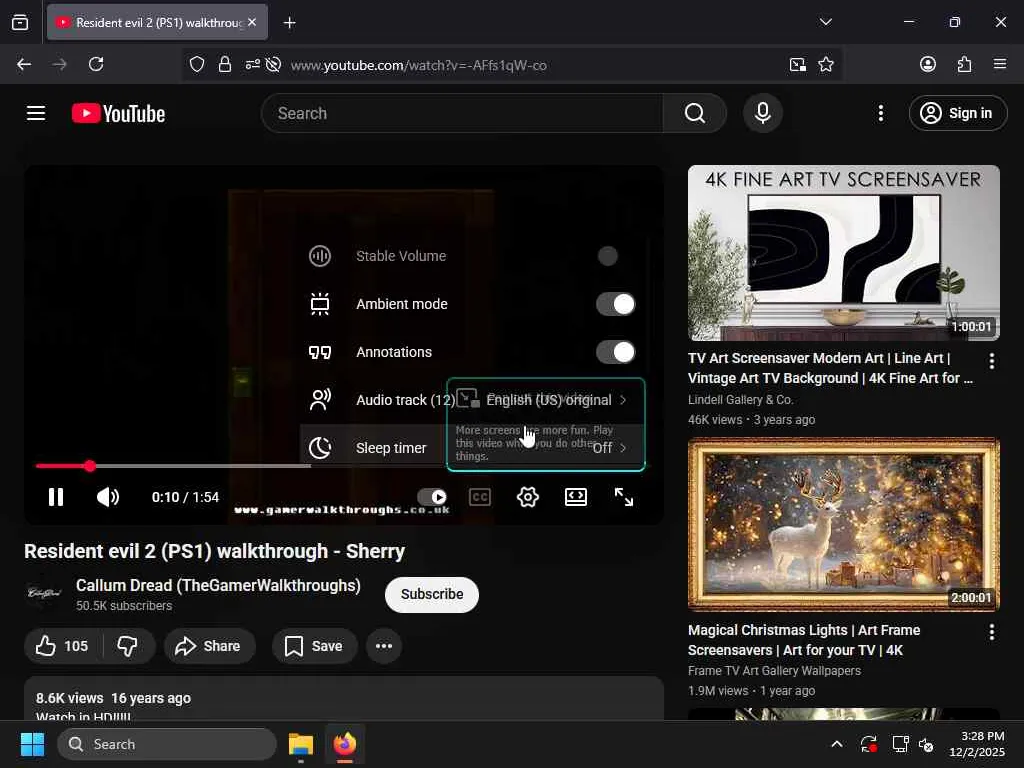Save video to playlist

314,646
